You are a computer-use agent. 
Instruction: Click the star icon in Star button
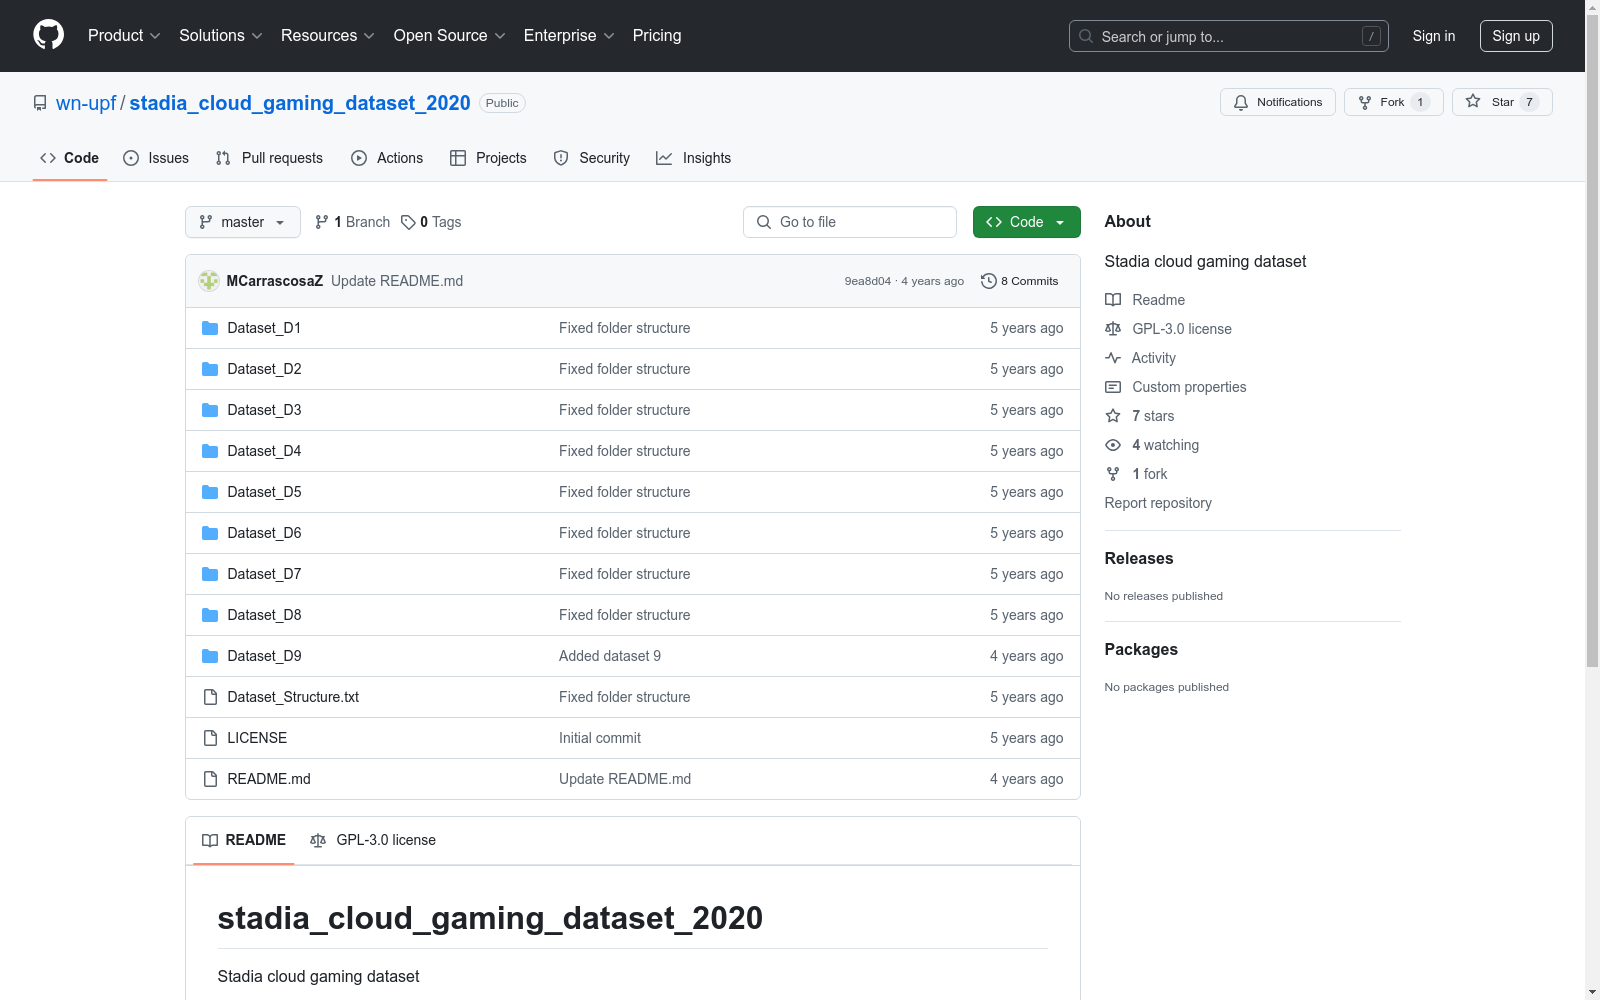pos(1473,101)
